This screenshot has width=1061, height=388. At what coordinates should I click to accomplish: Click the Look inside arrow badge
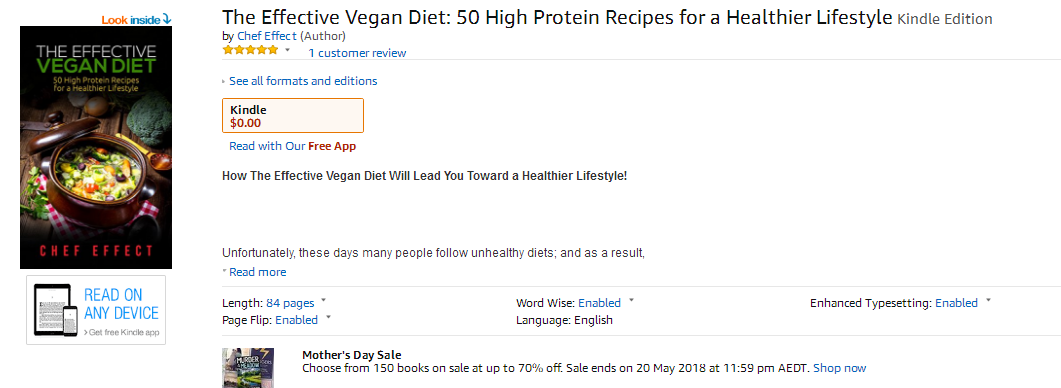tap(136, 20)
